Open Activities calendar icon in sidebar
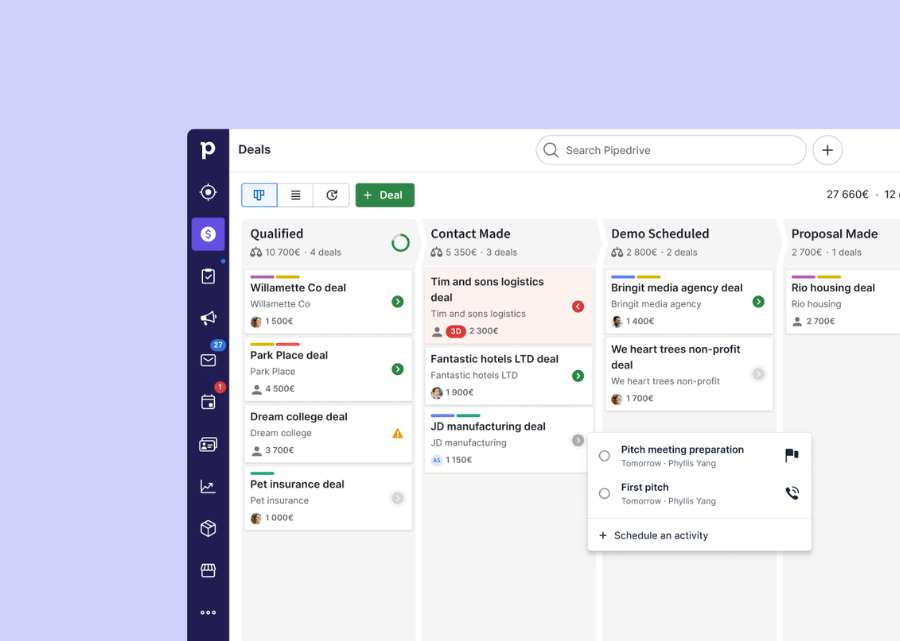900x641 pixels. 208,402
